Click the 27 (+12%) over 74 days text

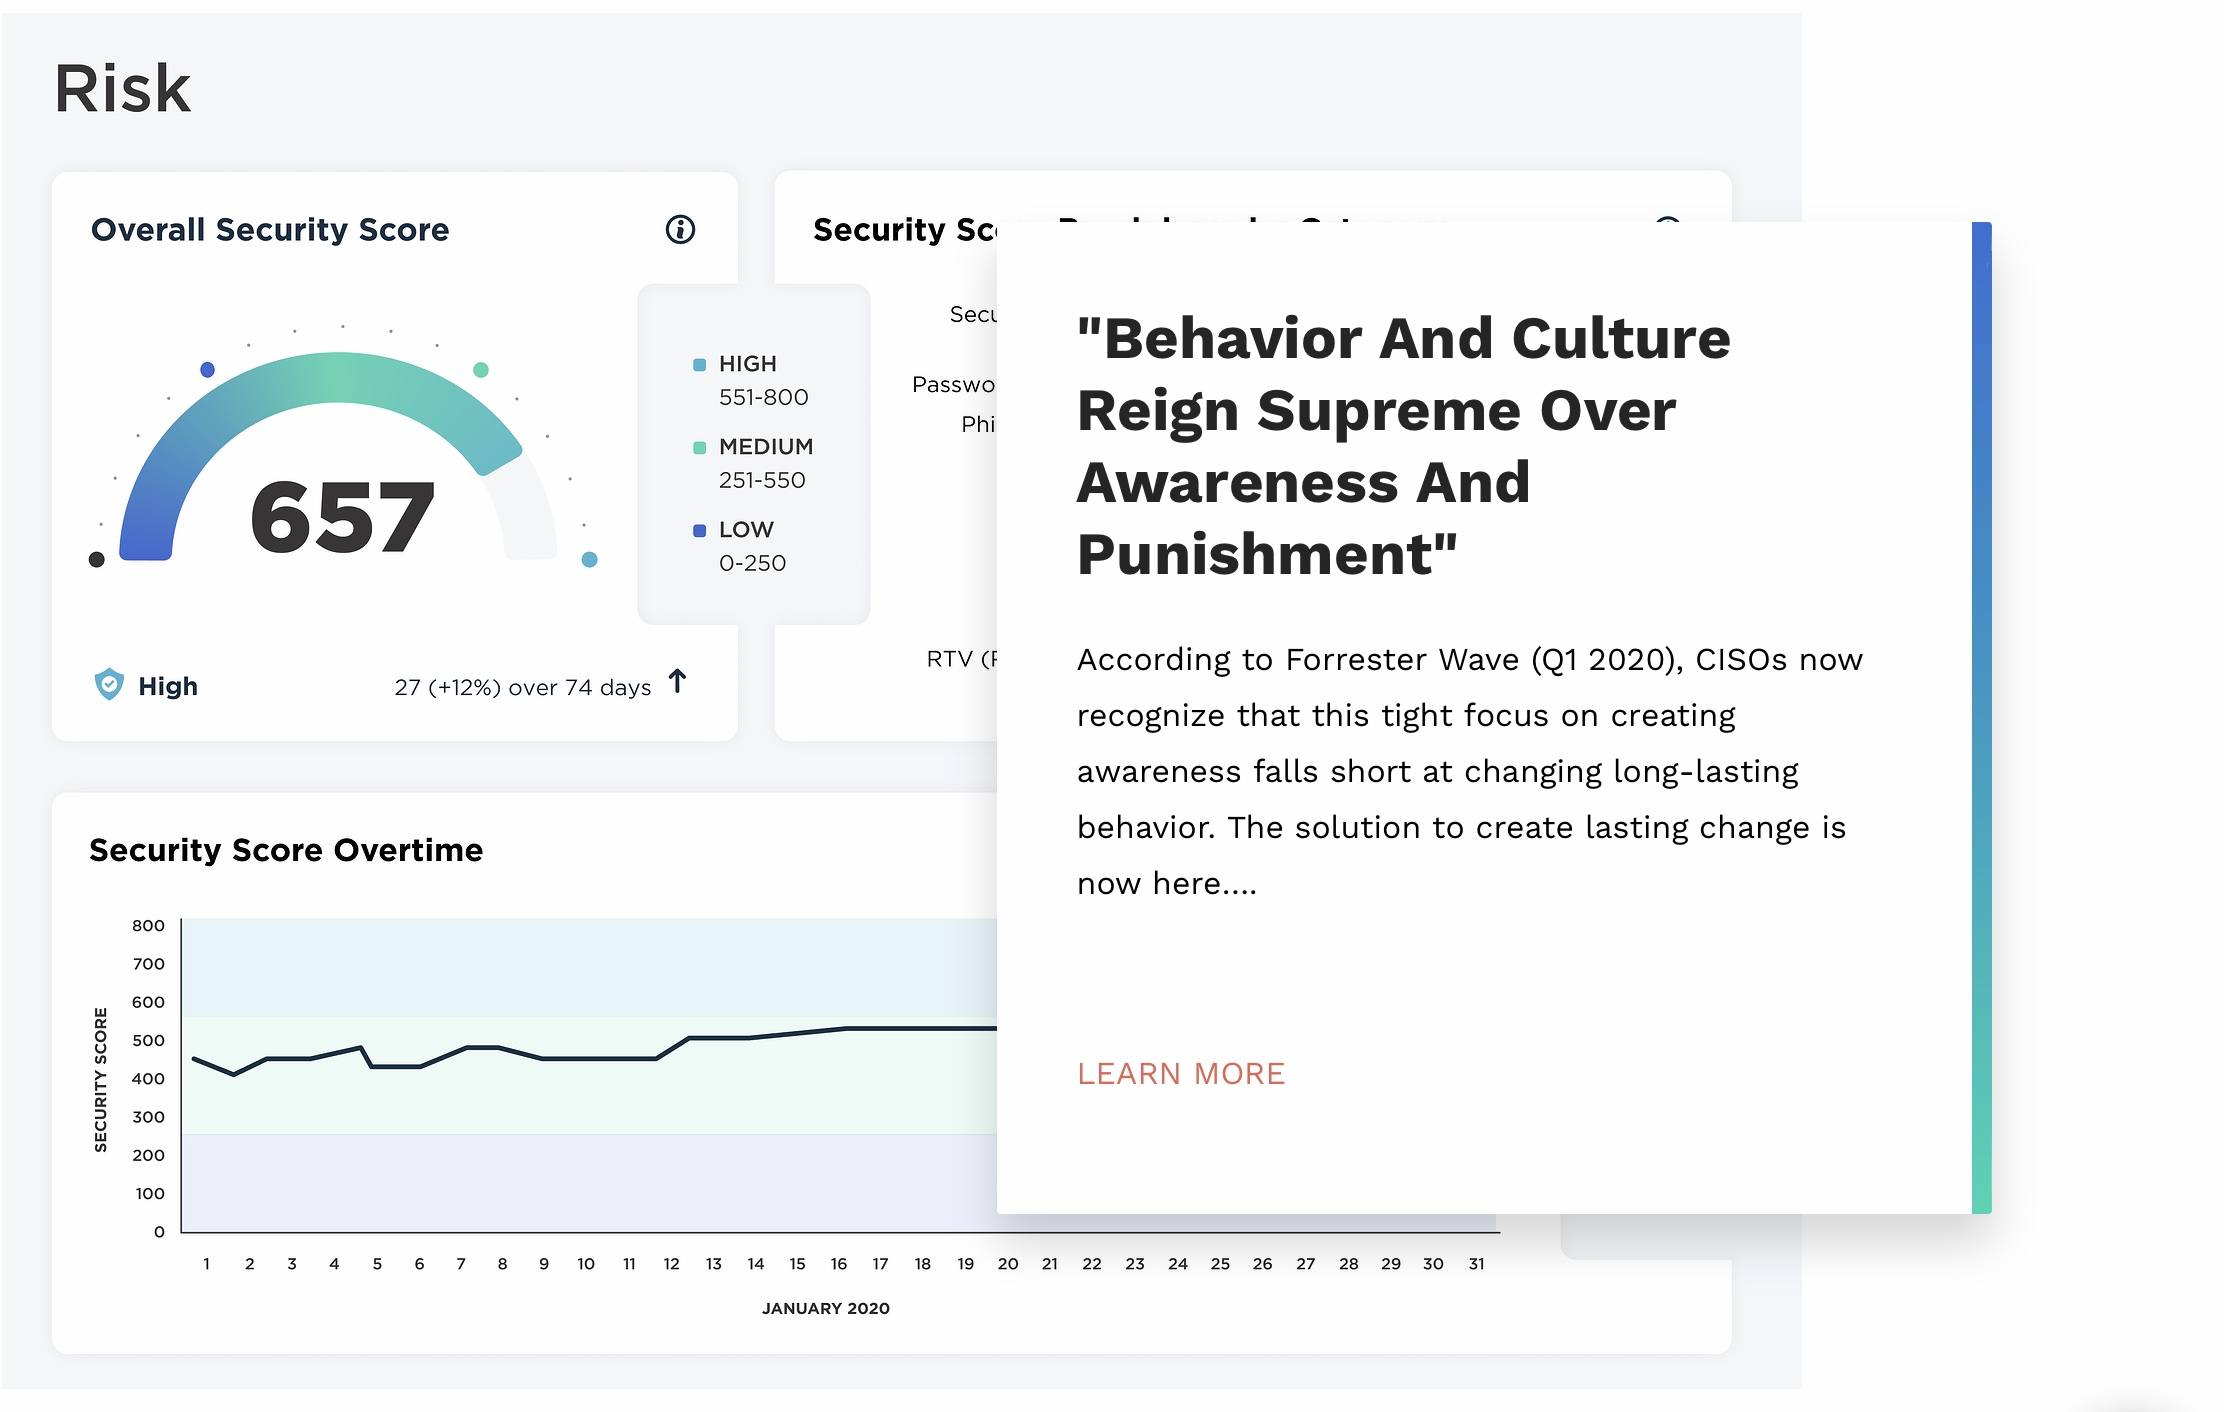(522, 687)
